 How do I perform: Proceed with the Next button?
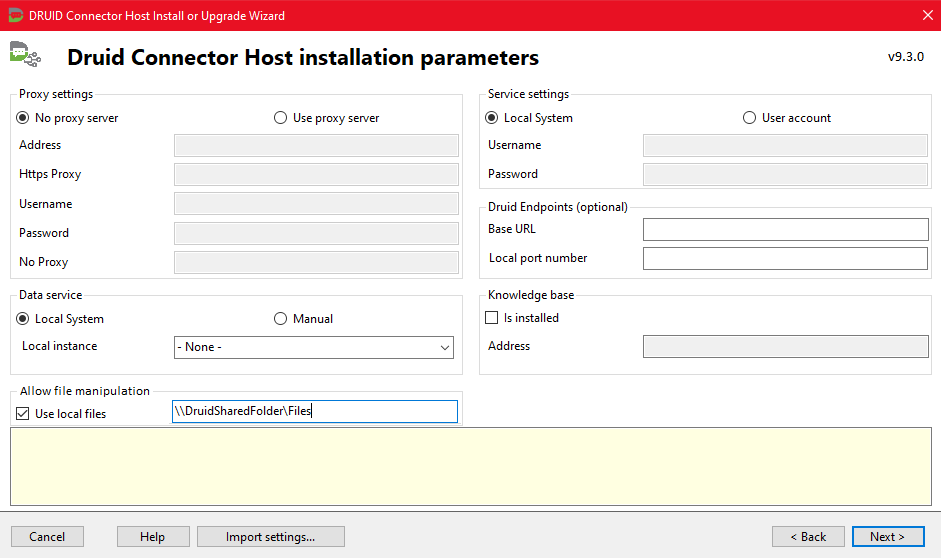pos(888,536)
